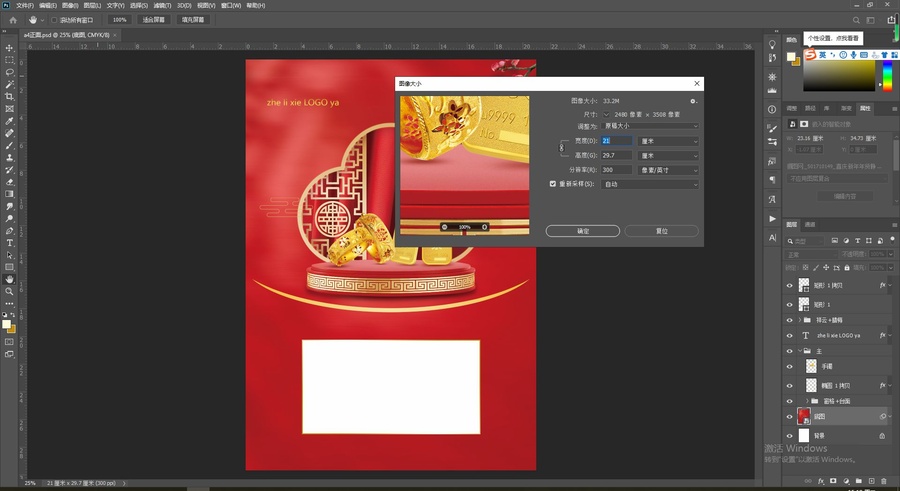Open the 滤镜(T) menu

(x=162, y=5)
